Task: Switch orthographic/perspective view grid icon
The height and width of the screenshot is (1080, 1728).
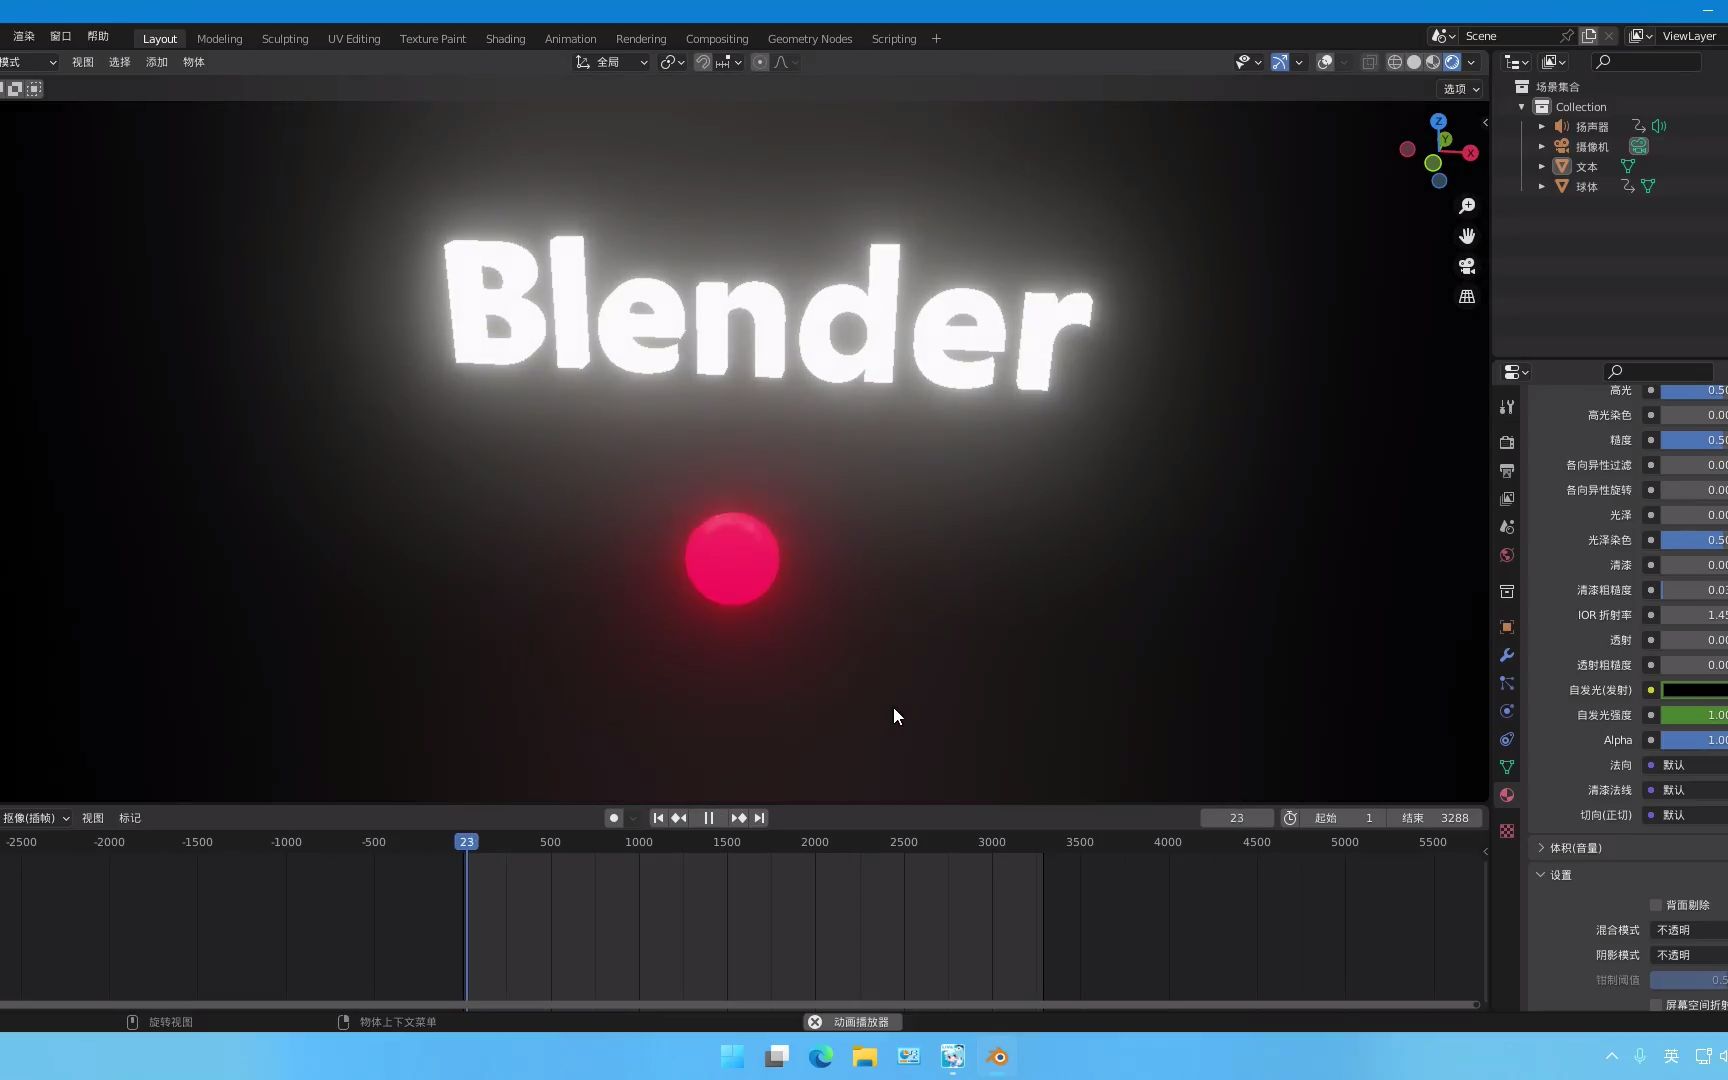Action: 1467,296
